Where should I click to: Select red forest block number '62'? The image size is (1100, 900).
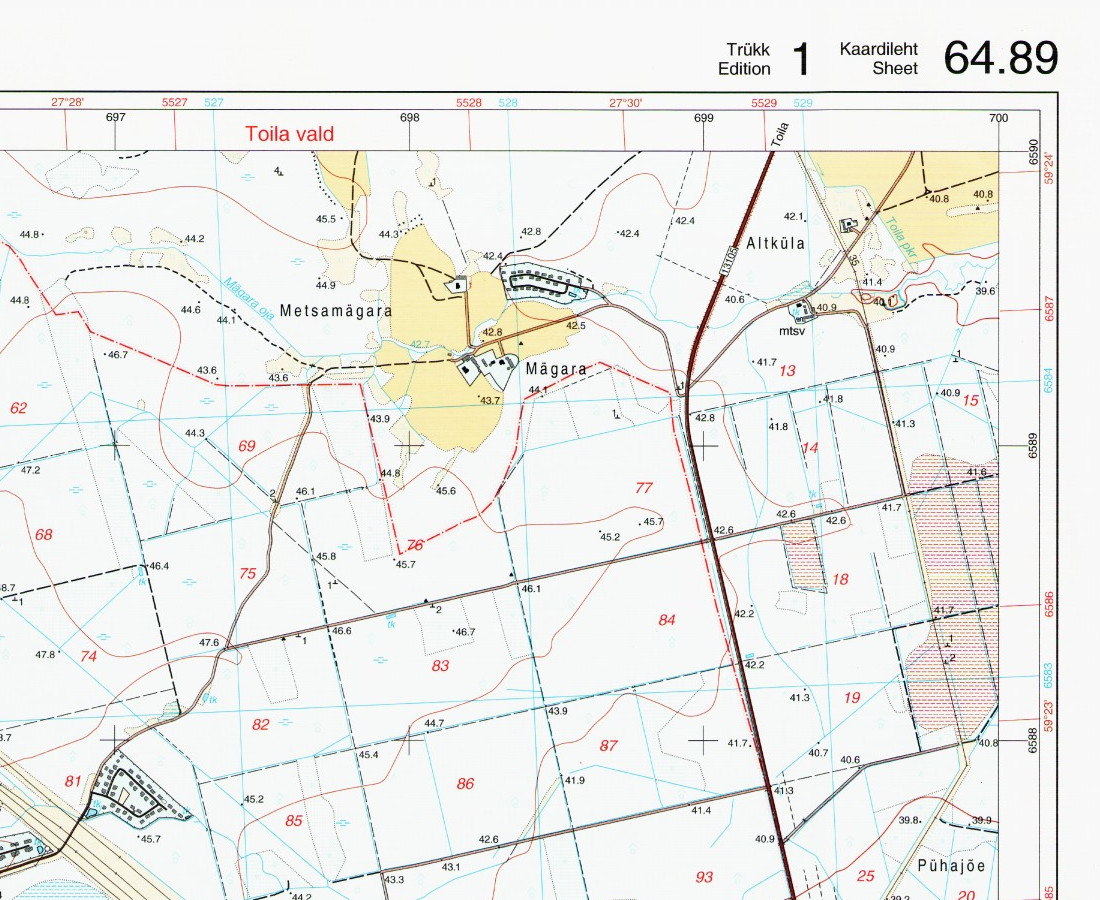19,408
